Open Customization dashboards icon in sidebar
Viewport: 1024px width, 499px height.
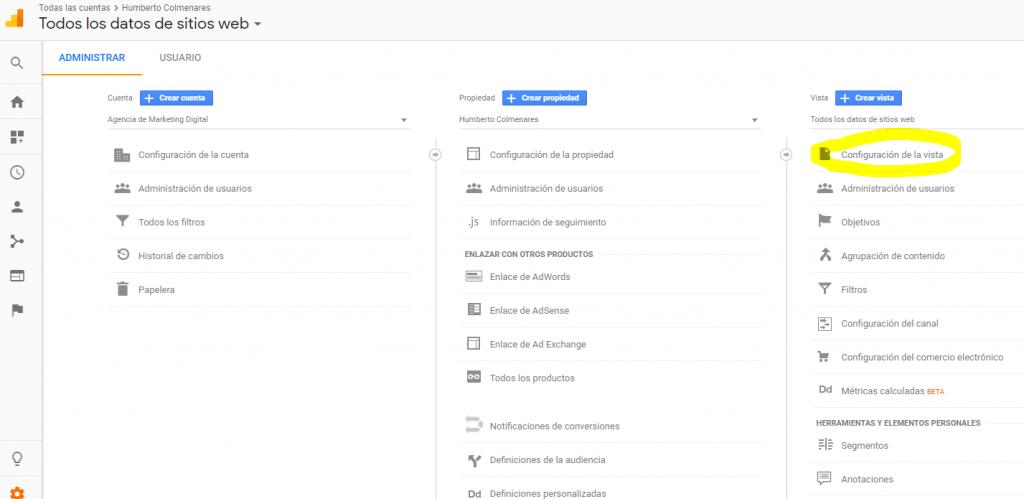[17, 137]
